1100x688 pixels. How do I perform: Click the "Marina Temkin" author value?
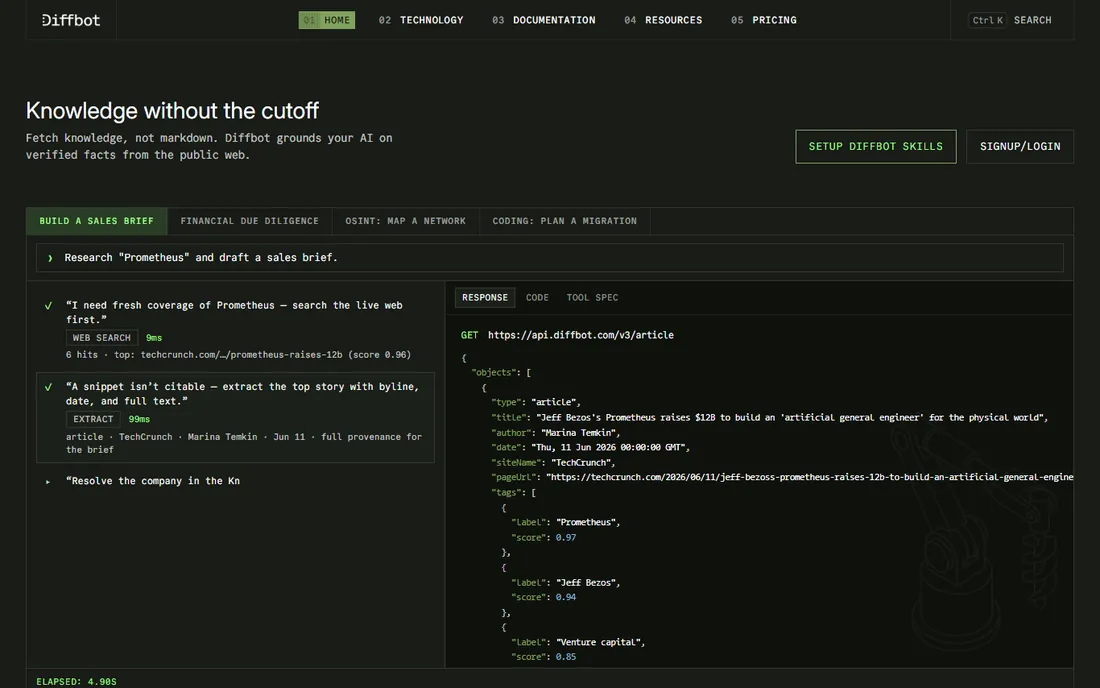coord(581,433)
